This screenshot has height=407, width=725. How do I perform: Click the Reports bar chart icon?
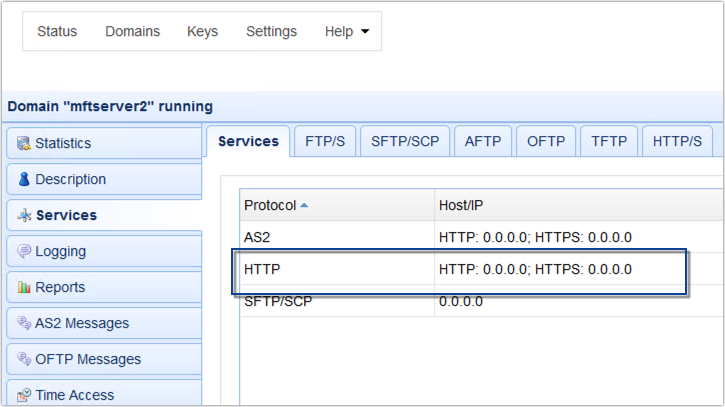(24, 287)
